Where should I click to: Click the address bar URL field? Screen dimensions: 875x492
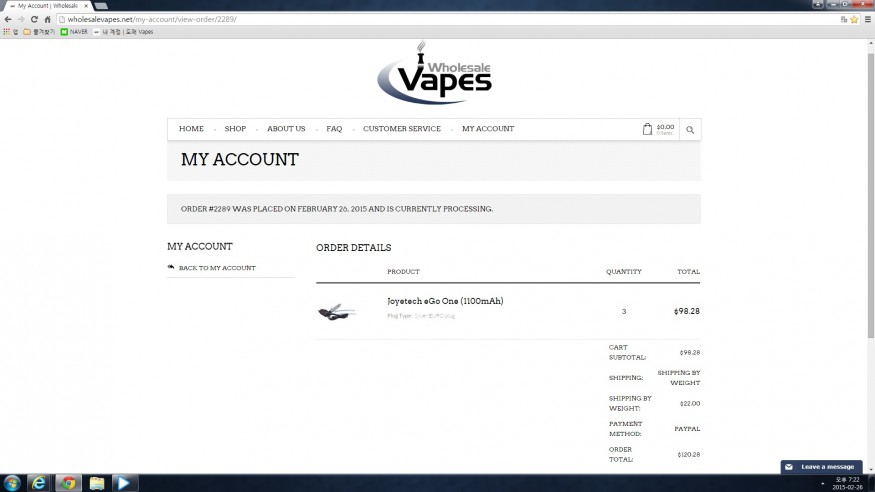(x=446, y=19)
